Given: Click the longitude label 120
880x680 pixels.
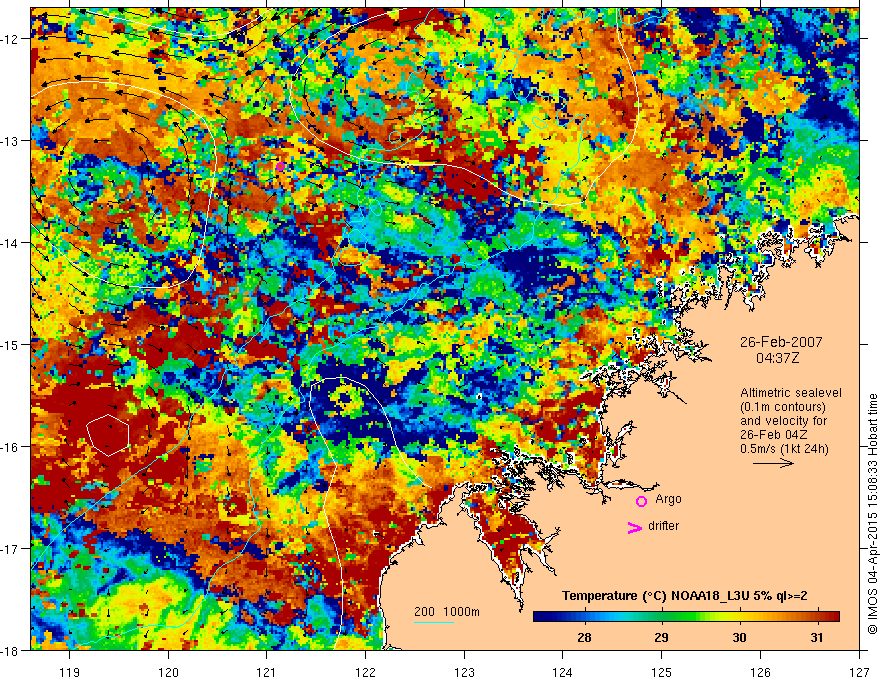Looking at the screenshot, I should click(x=168, y=672).
